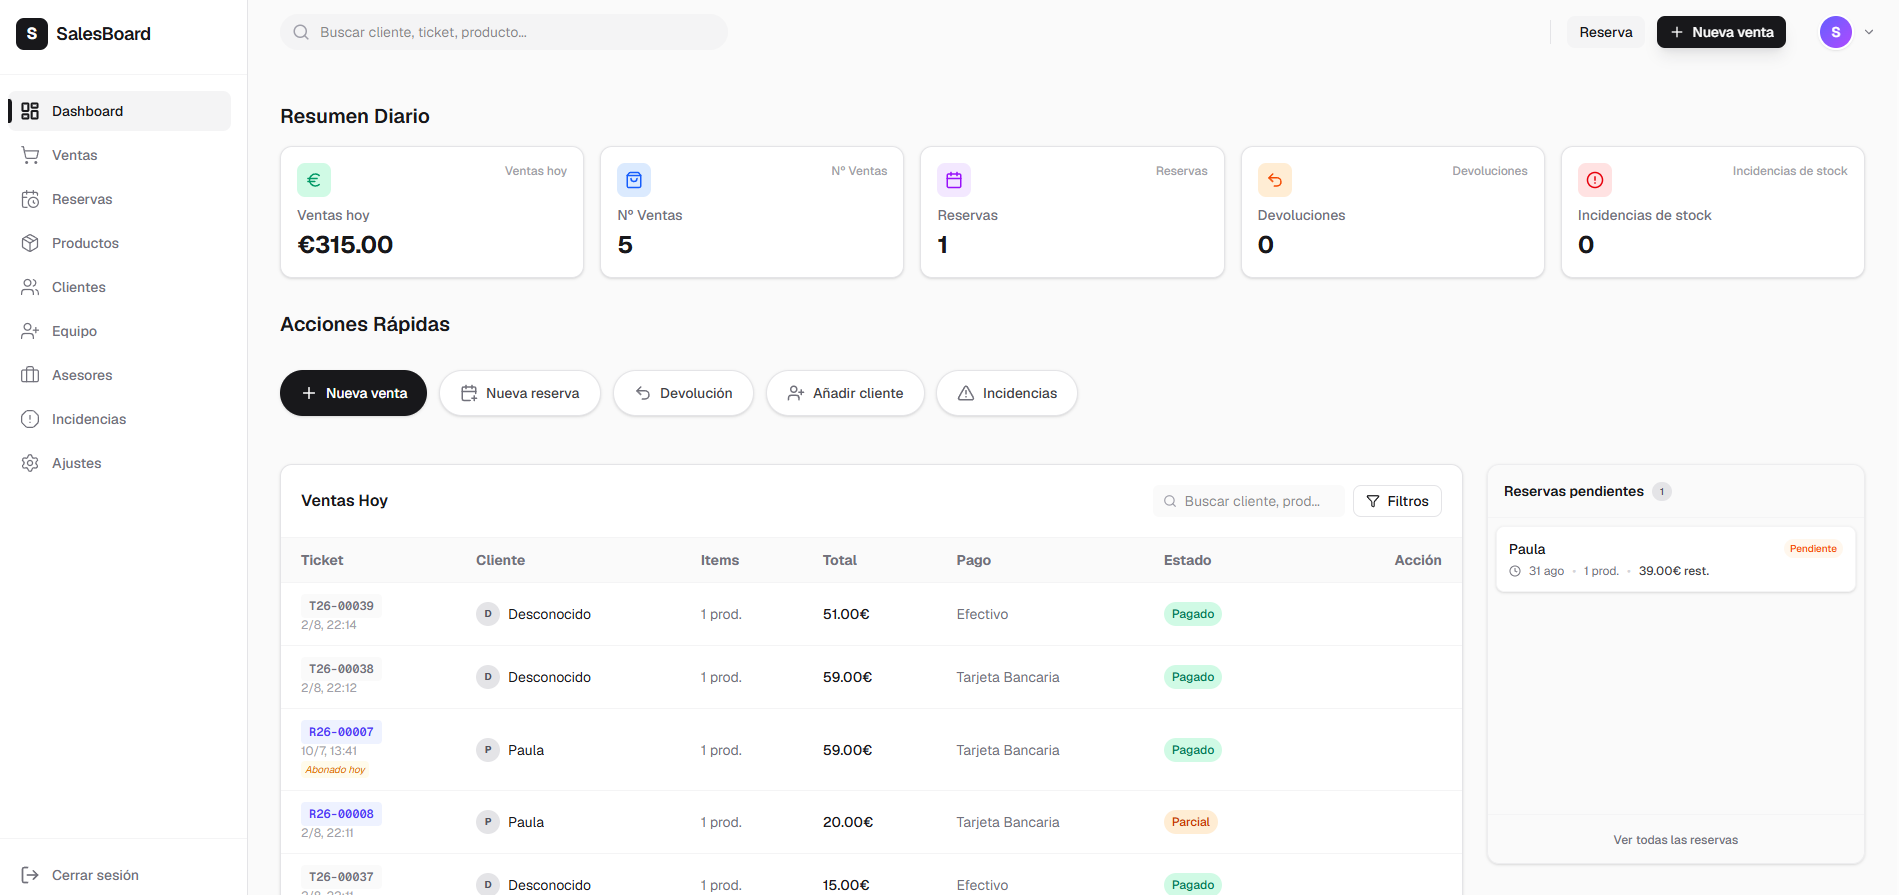Open ticket T26-00039
Image resolution: width=1899 pixels, height=895 pixels.
[341, 606]
